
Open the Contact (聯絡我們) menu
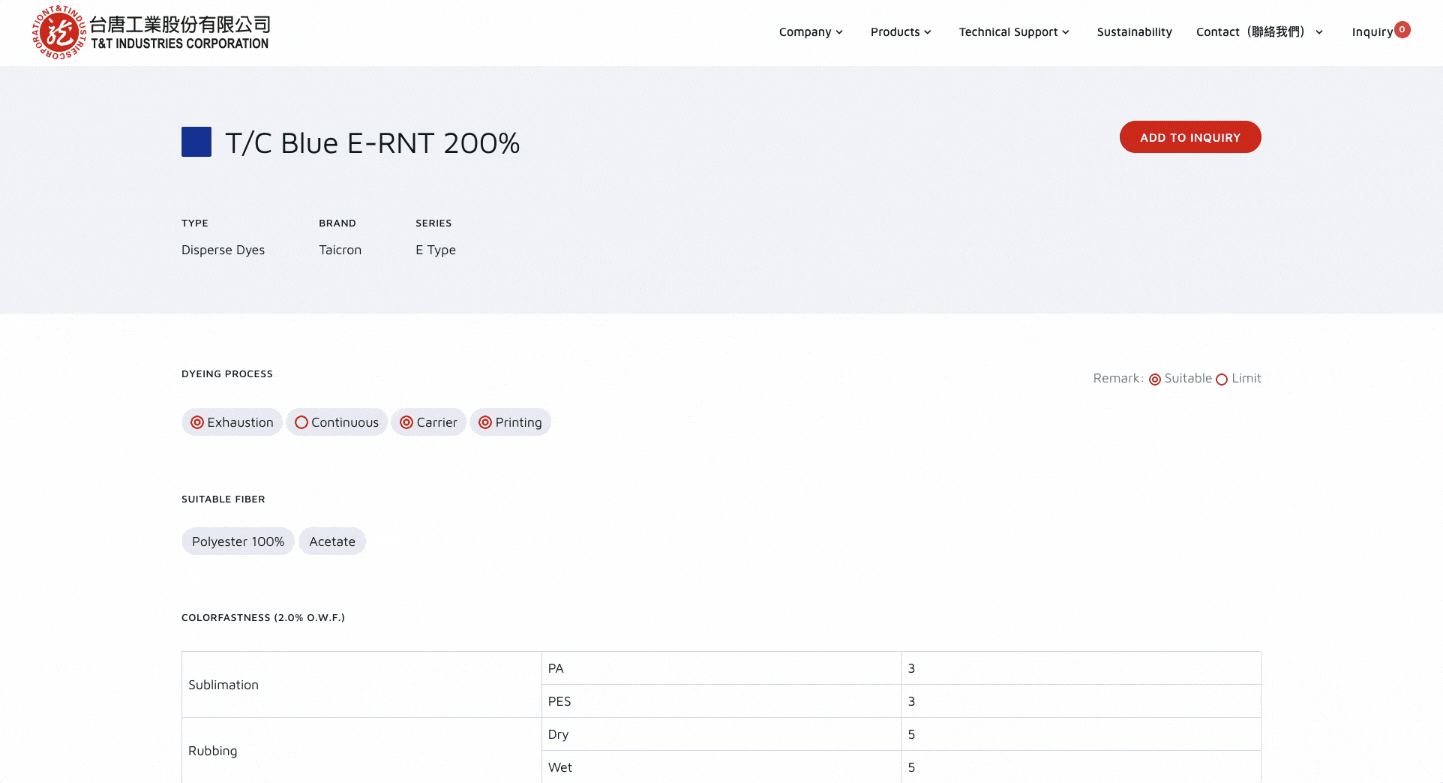tap(1260, 32)
